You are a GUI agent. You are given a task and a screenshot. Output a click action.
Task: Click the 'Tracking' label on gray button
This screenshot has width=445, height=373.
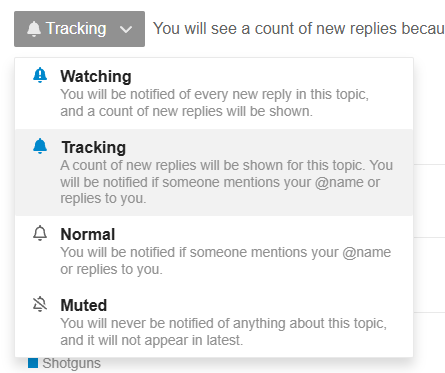point(76,29)
